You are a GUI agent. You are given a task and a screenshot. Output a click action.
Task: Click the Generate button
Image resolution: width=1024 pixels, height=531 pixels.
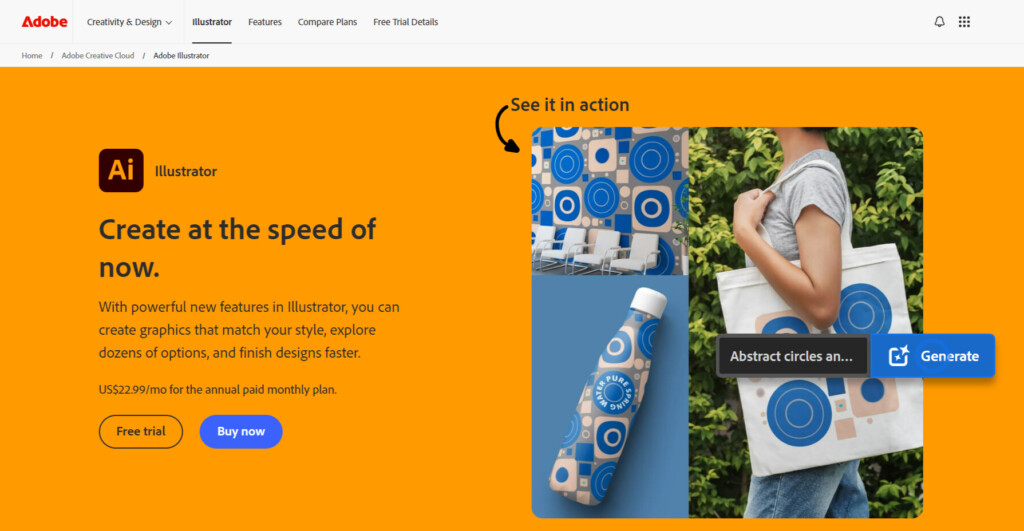point(933,355)
